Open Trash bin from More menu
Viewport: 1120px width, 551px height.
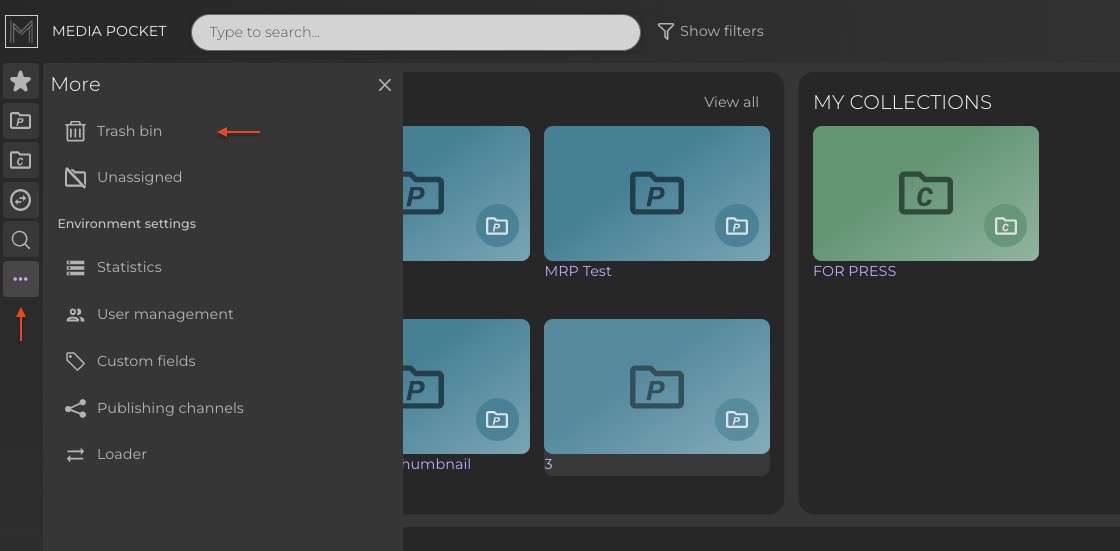tap(129, 131)
